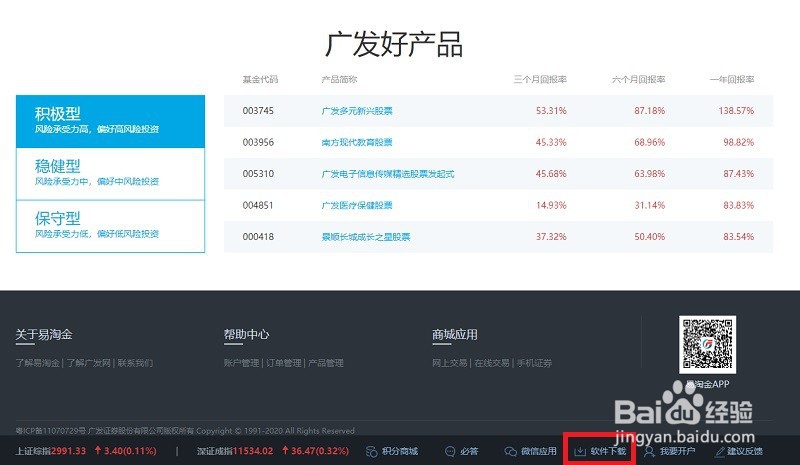This screenshot has height=465, width=800.
Task: Open the 南方现代教育股票 fund link
Action: tap(357, 142)
